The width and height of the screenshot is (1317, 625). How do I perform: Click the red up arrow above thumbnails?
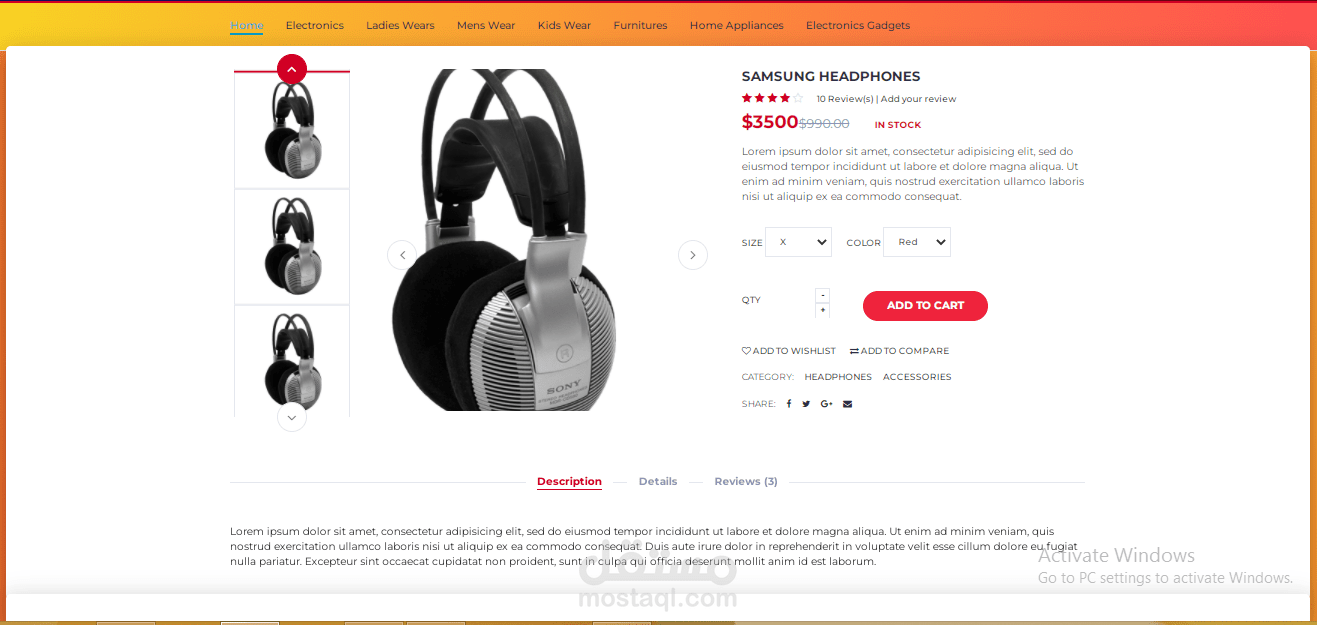291,69
